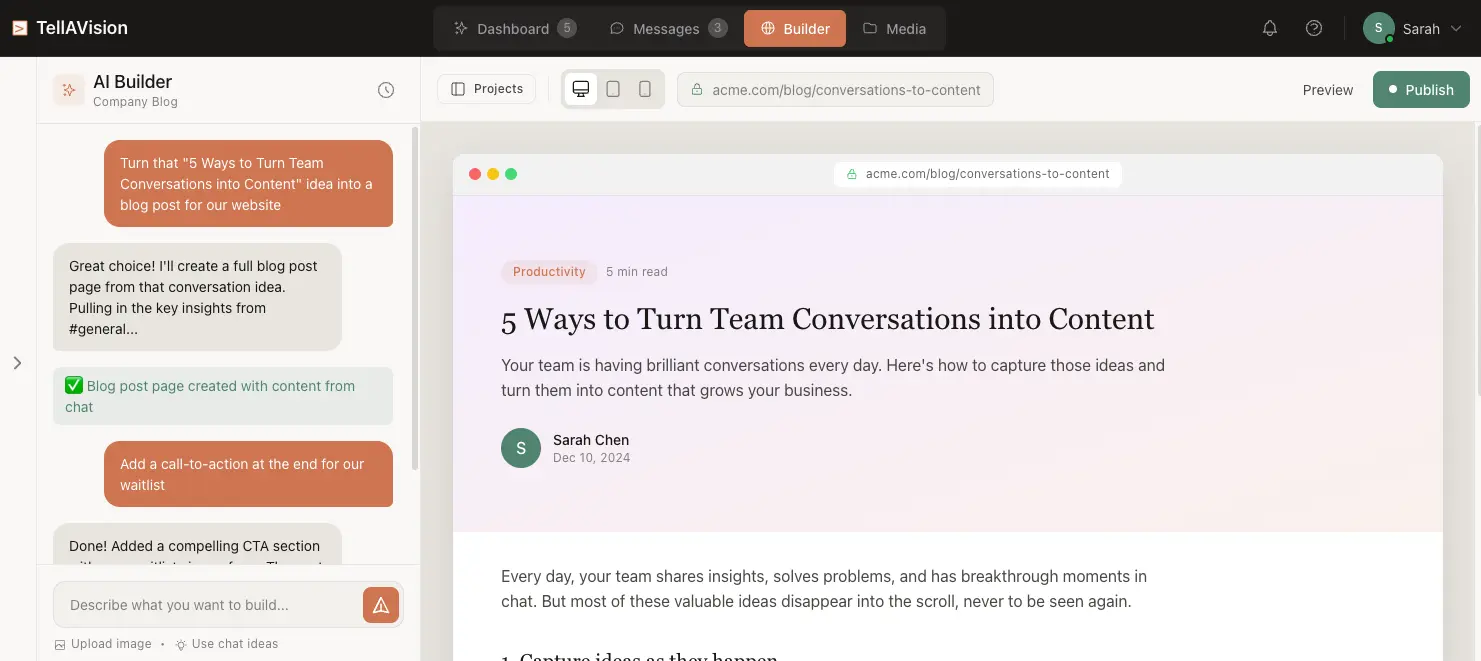Screen dimensions: 1481x661
Task: Click the Upload image option
Action: pos(103,644)
